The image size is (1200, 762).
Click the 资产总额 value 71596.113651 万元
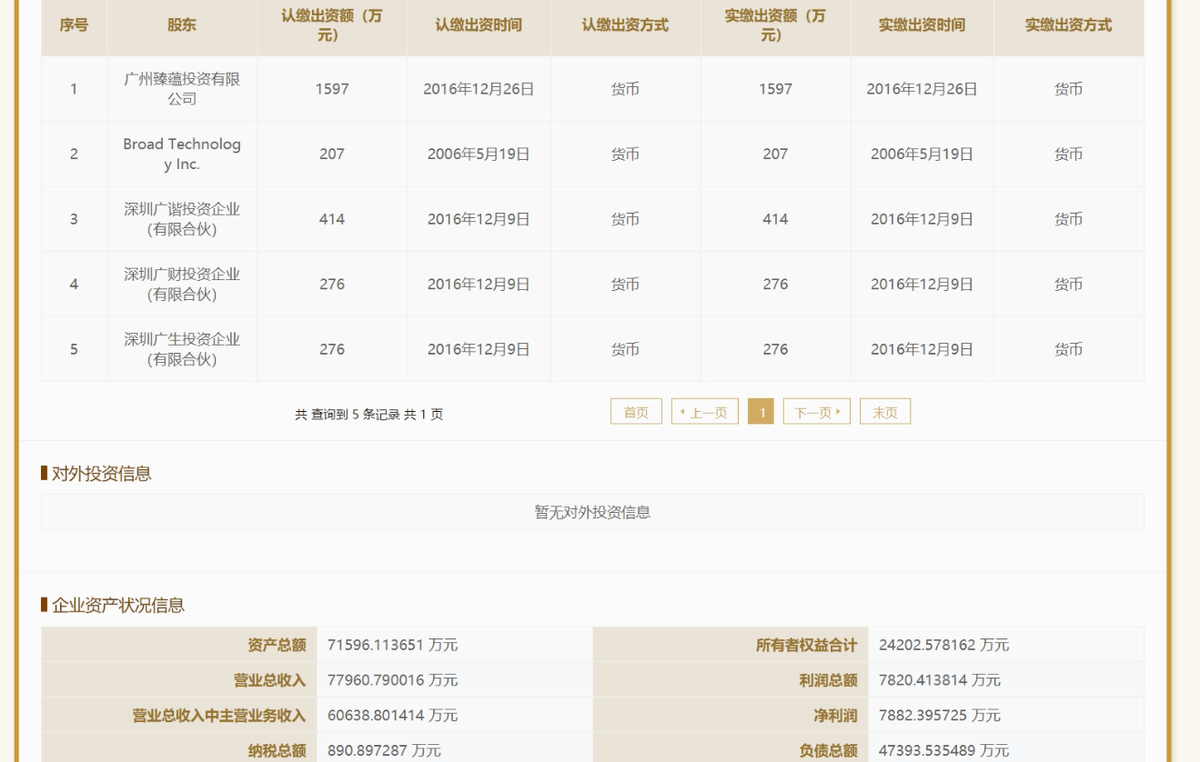click(x=392, y=645)
